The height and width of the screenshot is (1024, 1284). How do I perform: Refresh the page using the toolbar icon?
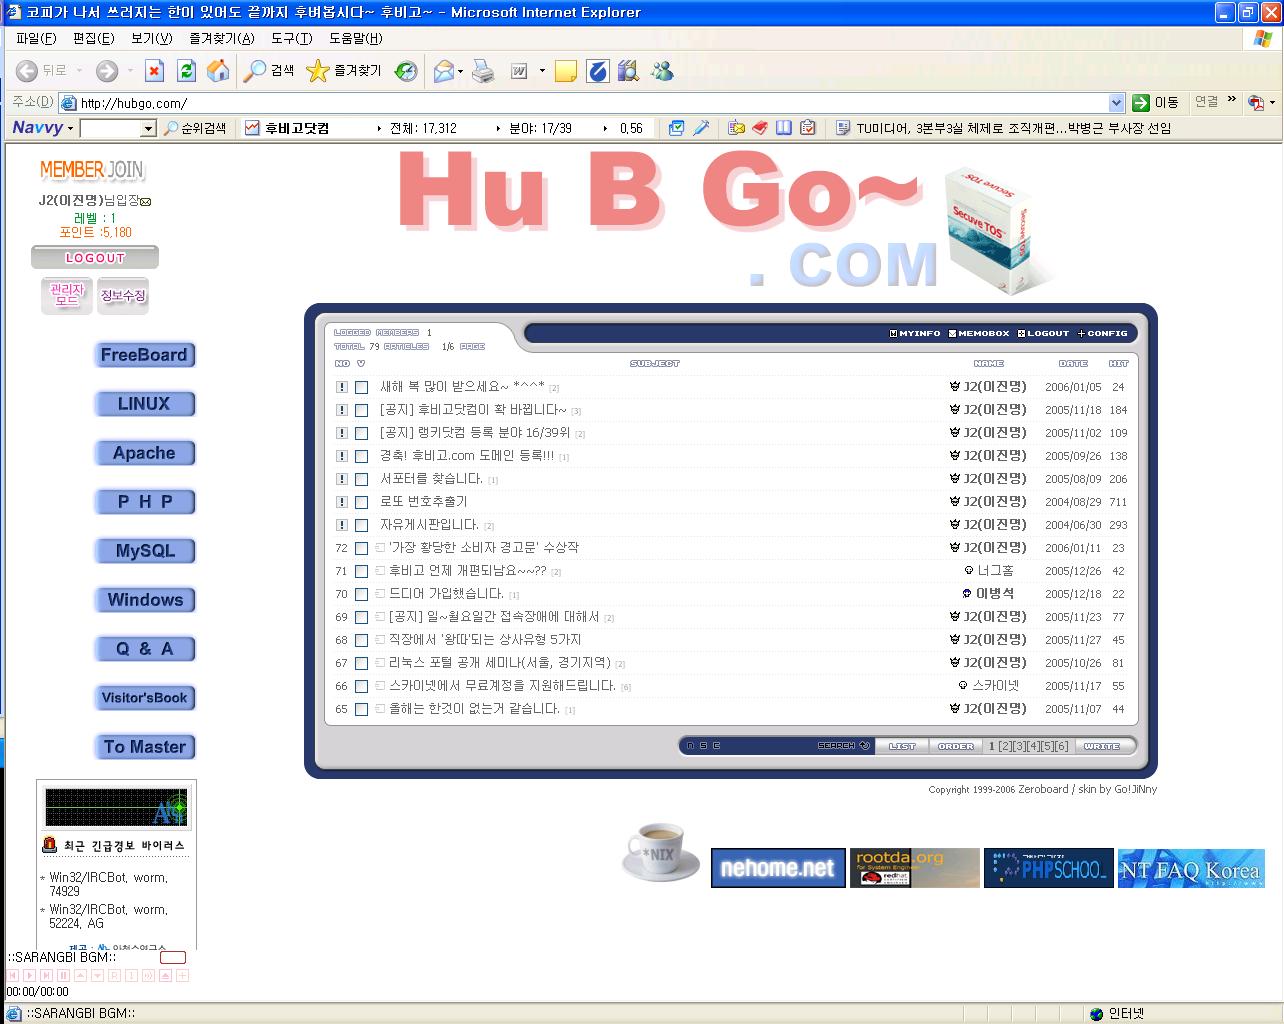186,71
